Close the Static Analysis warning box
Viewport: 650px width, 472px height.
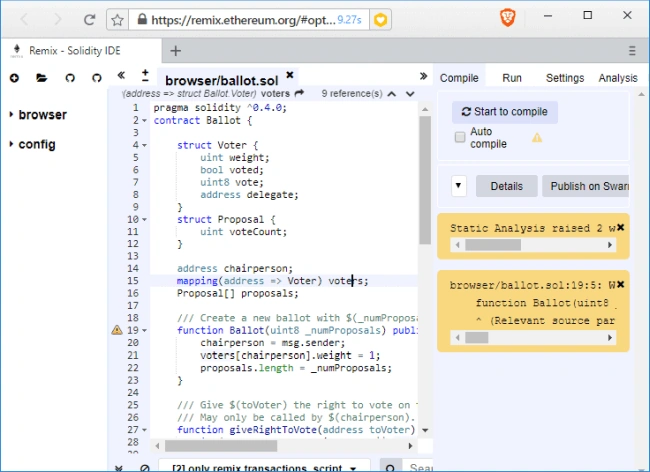[621, 227]
